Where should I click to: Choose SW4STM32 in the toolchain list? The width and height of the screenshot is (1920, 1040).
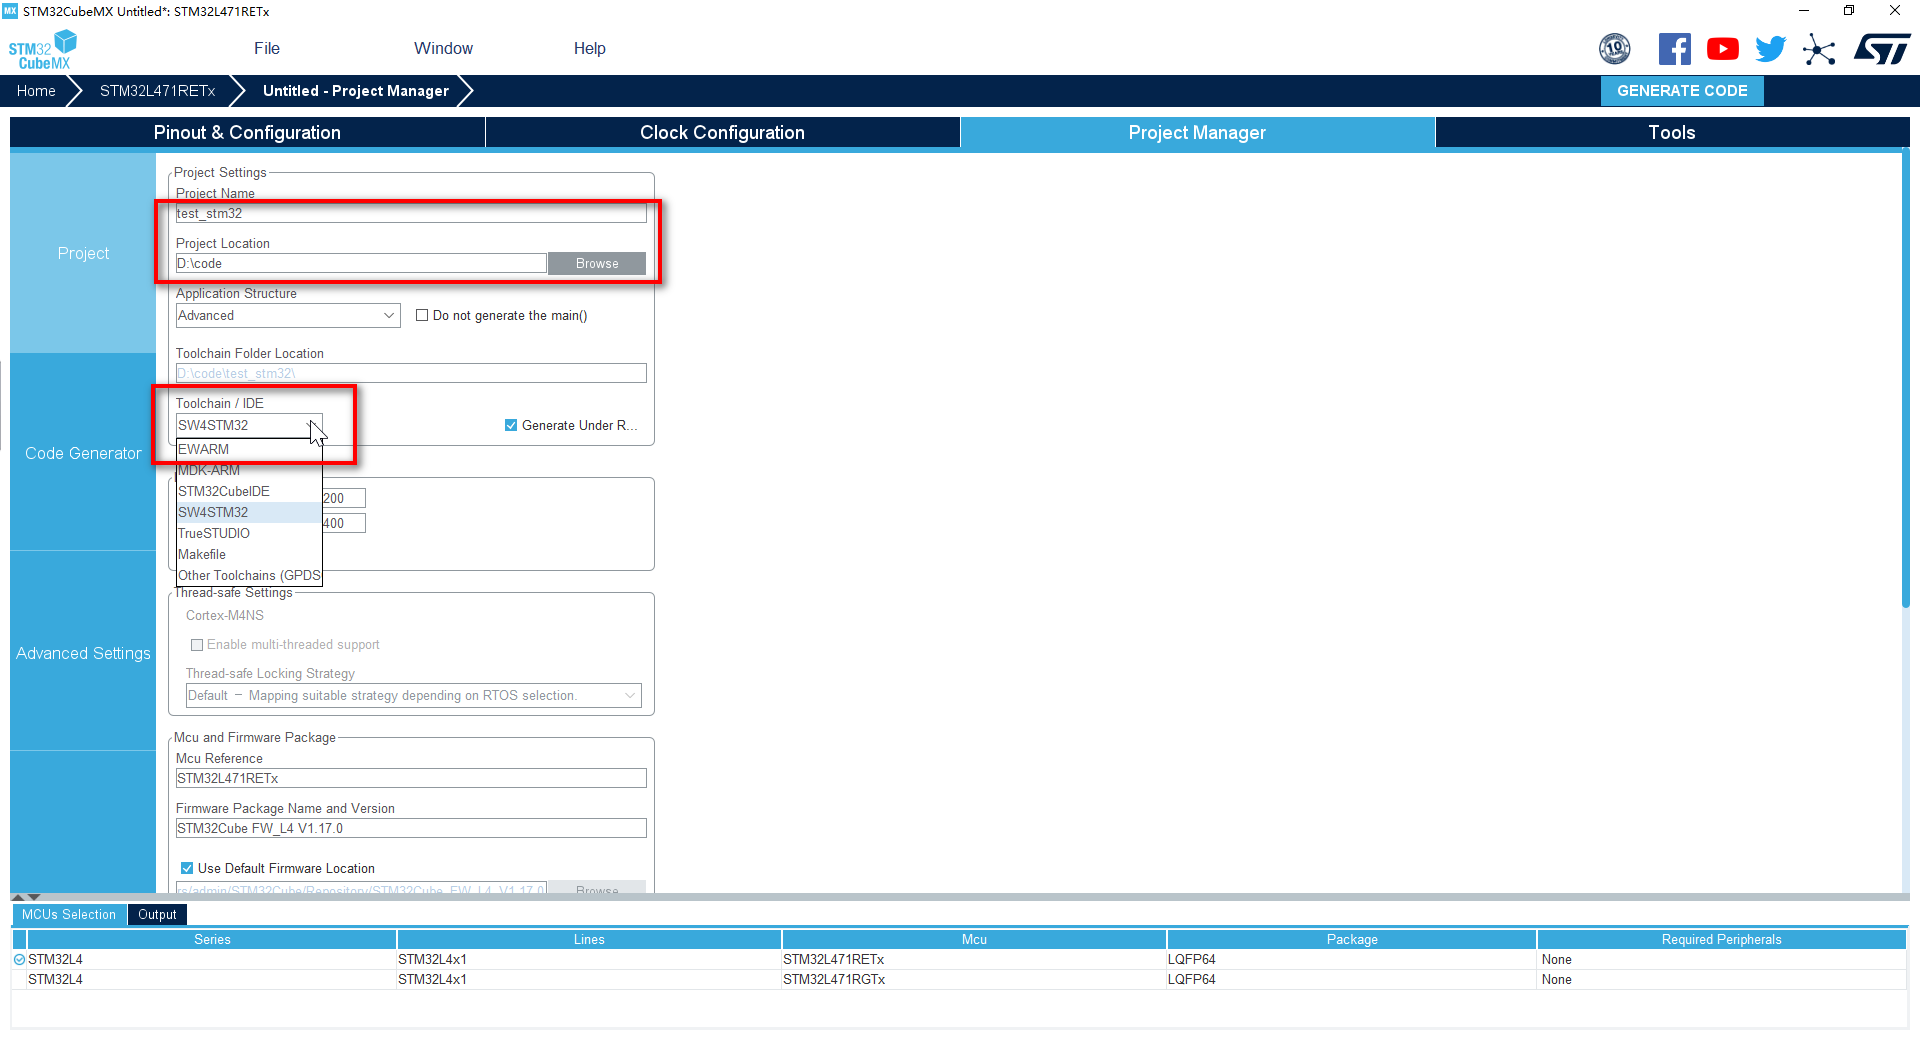click(x=249, y=512)
